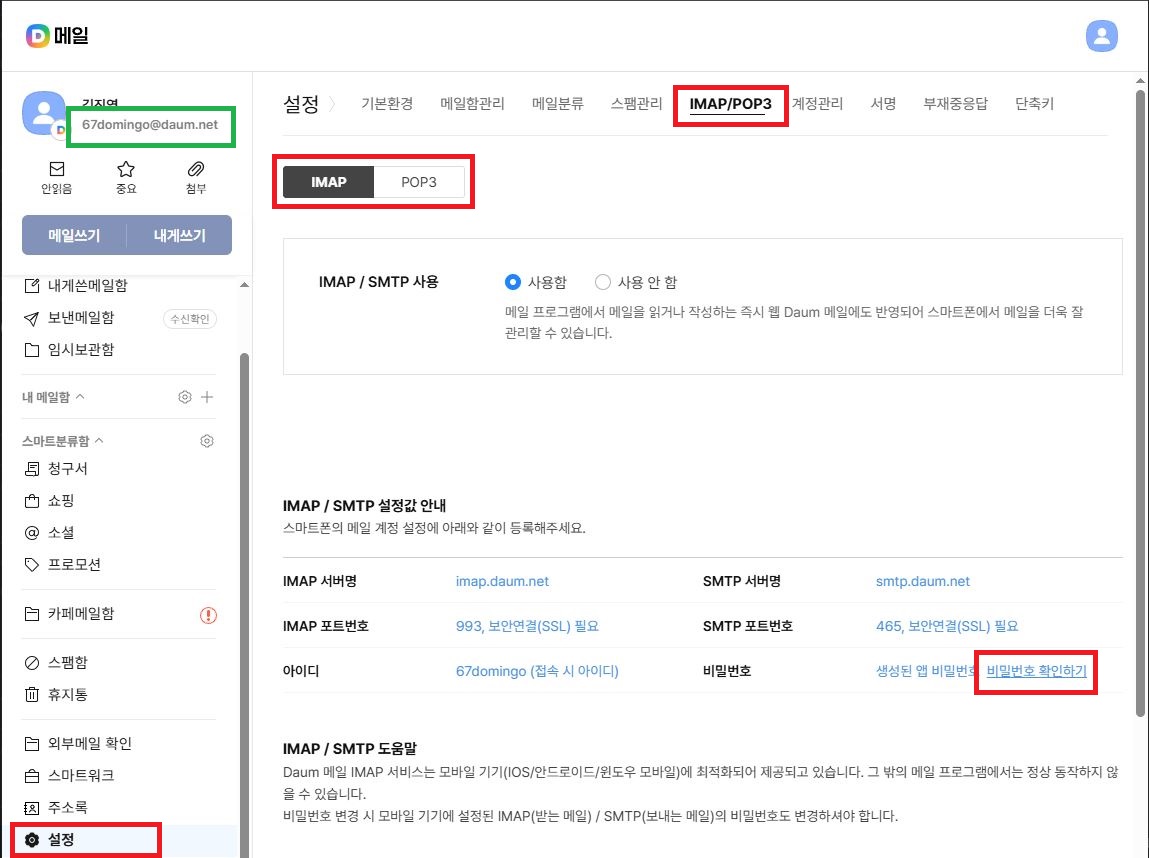The height and width of the screenshot is (858, 1149).
Task: Switch to the 메일함관리 settings tab
Action: tap(473, 104)
